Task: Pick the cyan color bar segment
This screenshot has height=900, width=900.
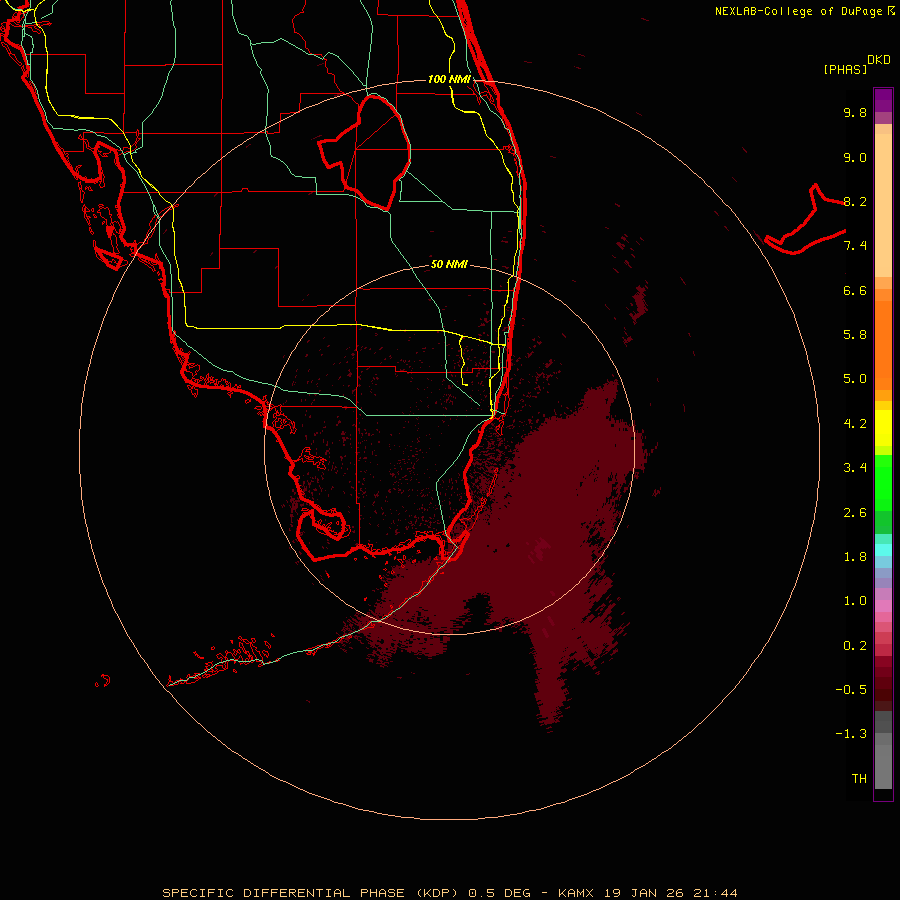Action: coord(883,550)
